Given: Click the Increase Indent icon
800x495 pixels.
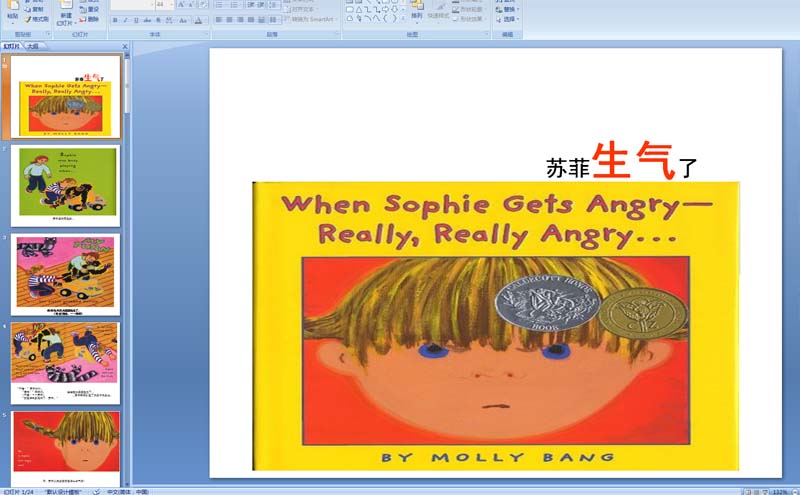Looking at the screenshot, I should pyautogui.click(x=262, y=5).
